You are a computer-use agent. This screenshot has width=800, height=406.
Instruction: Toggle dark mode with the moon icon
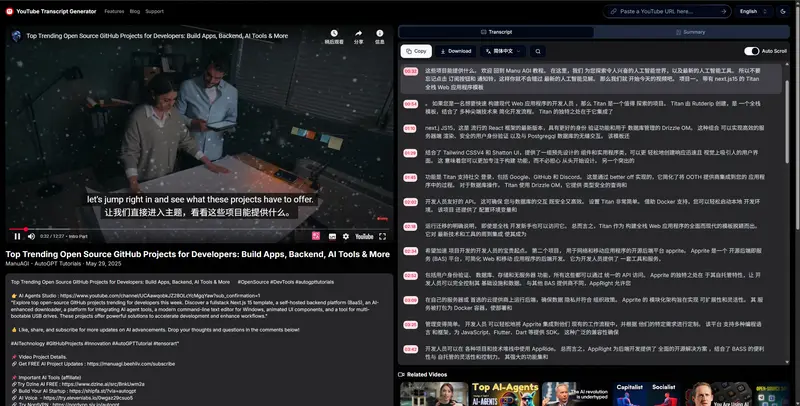(783, 11)
